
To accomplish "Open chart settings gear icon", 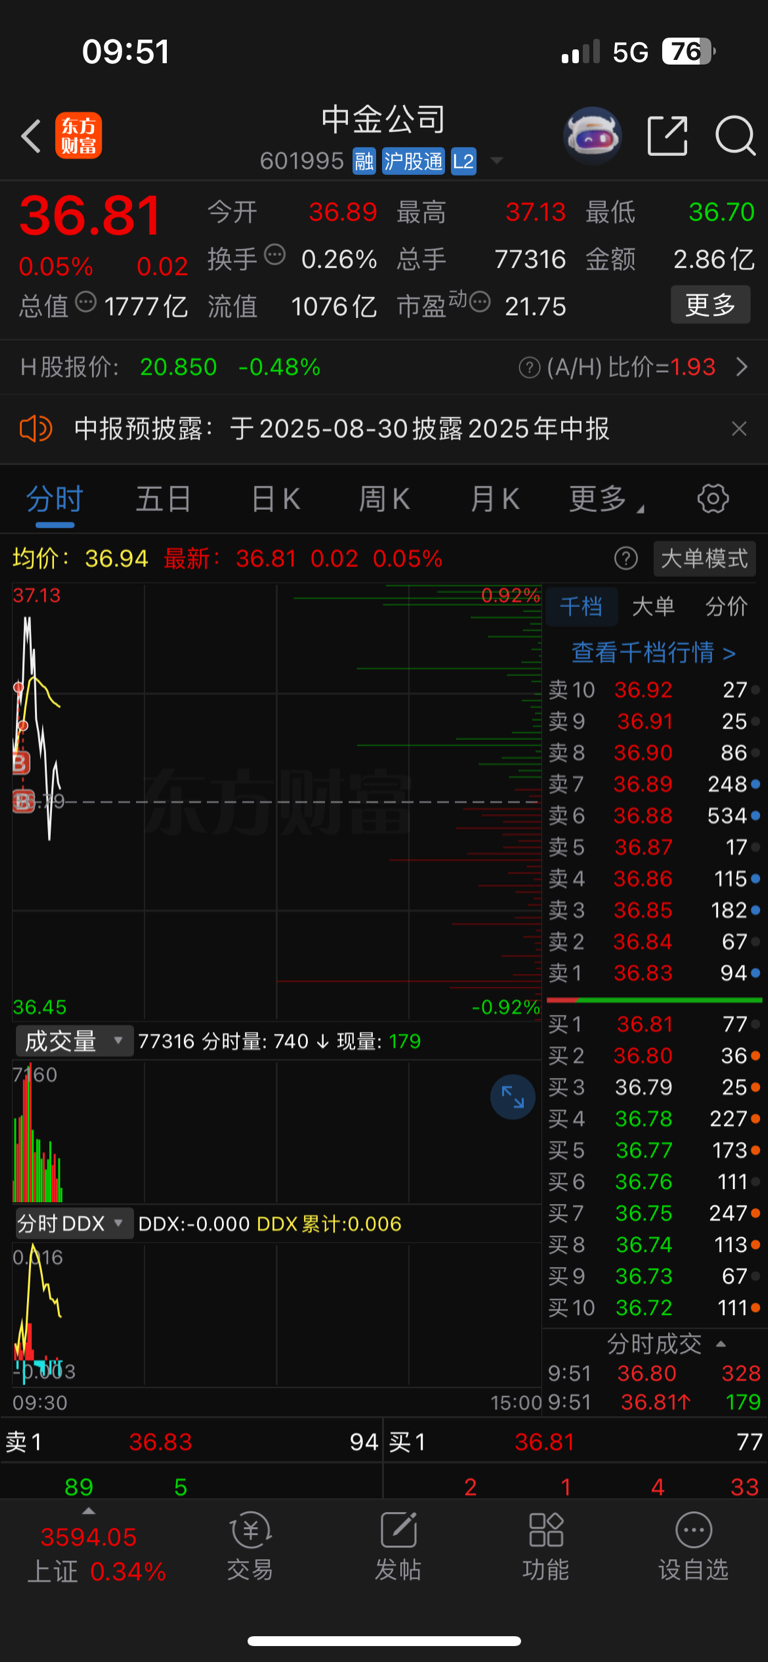I will pos(713,499).
